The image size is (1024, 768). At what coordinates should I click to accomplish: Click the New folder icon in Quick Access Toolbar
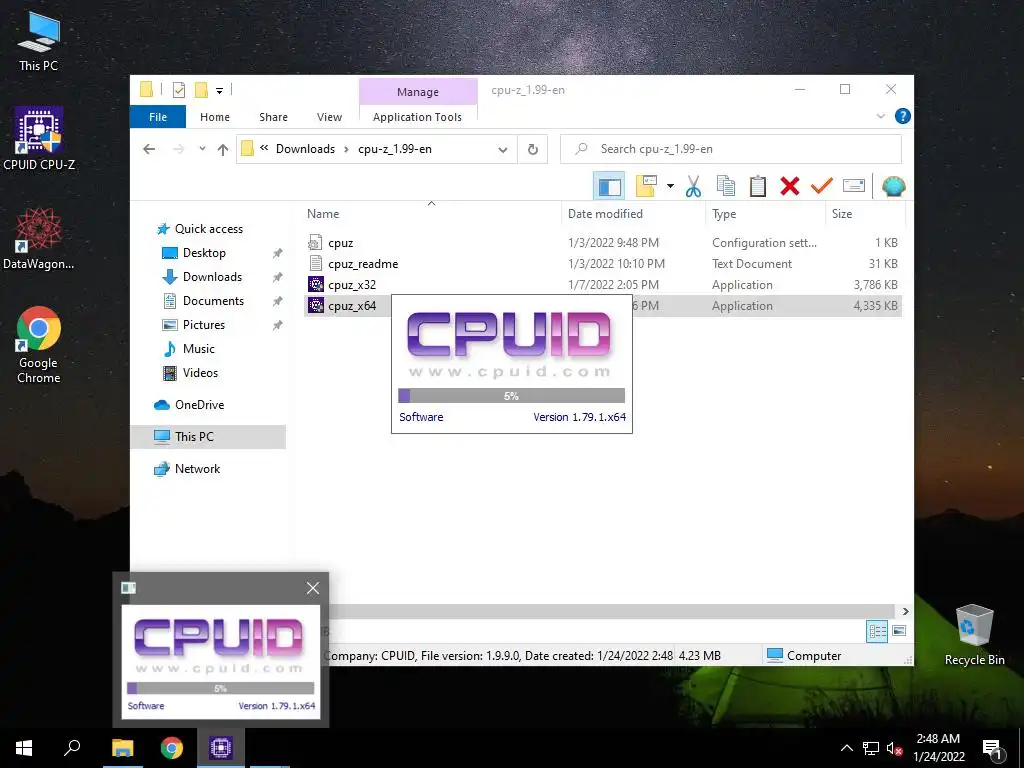(201, 90)
